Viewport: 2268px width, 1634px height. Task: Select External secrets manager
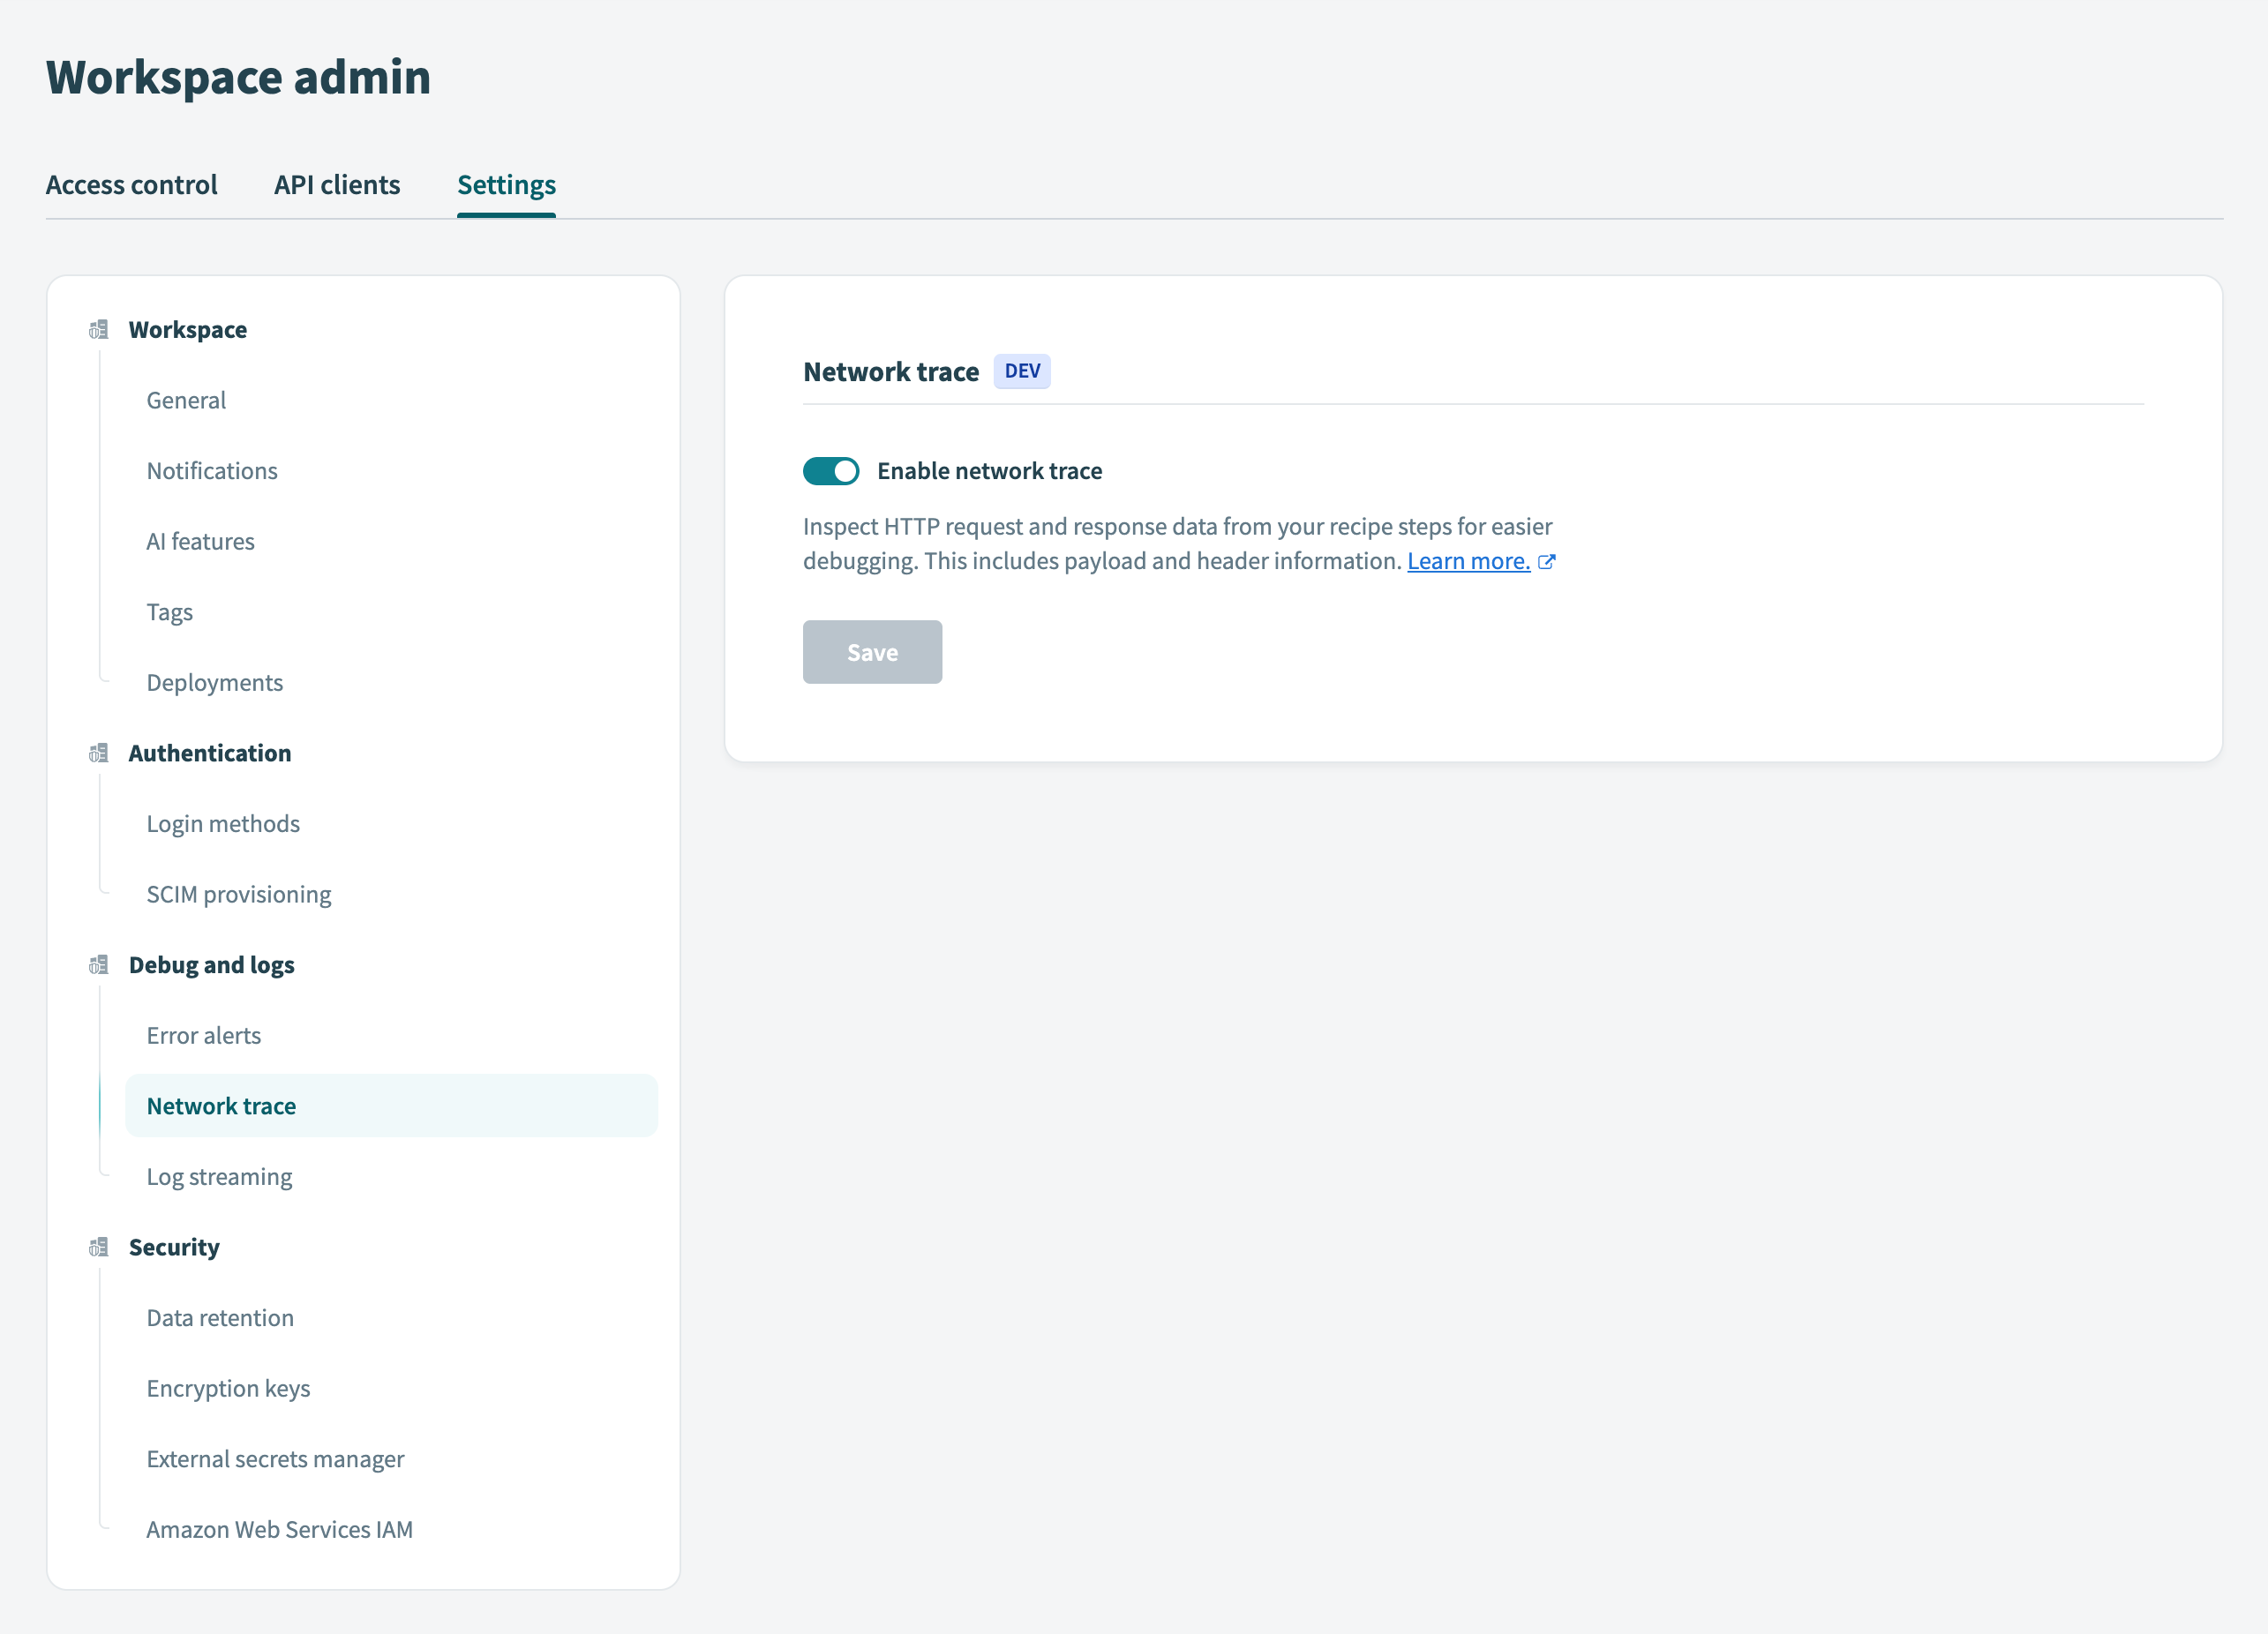(x=275, y=1459)
